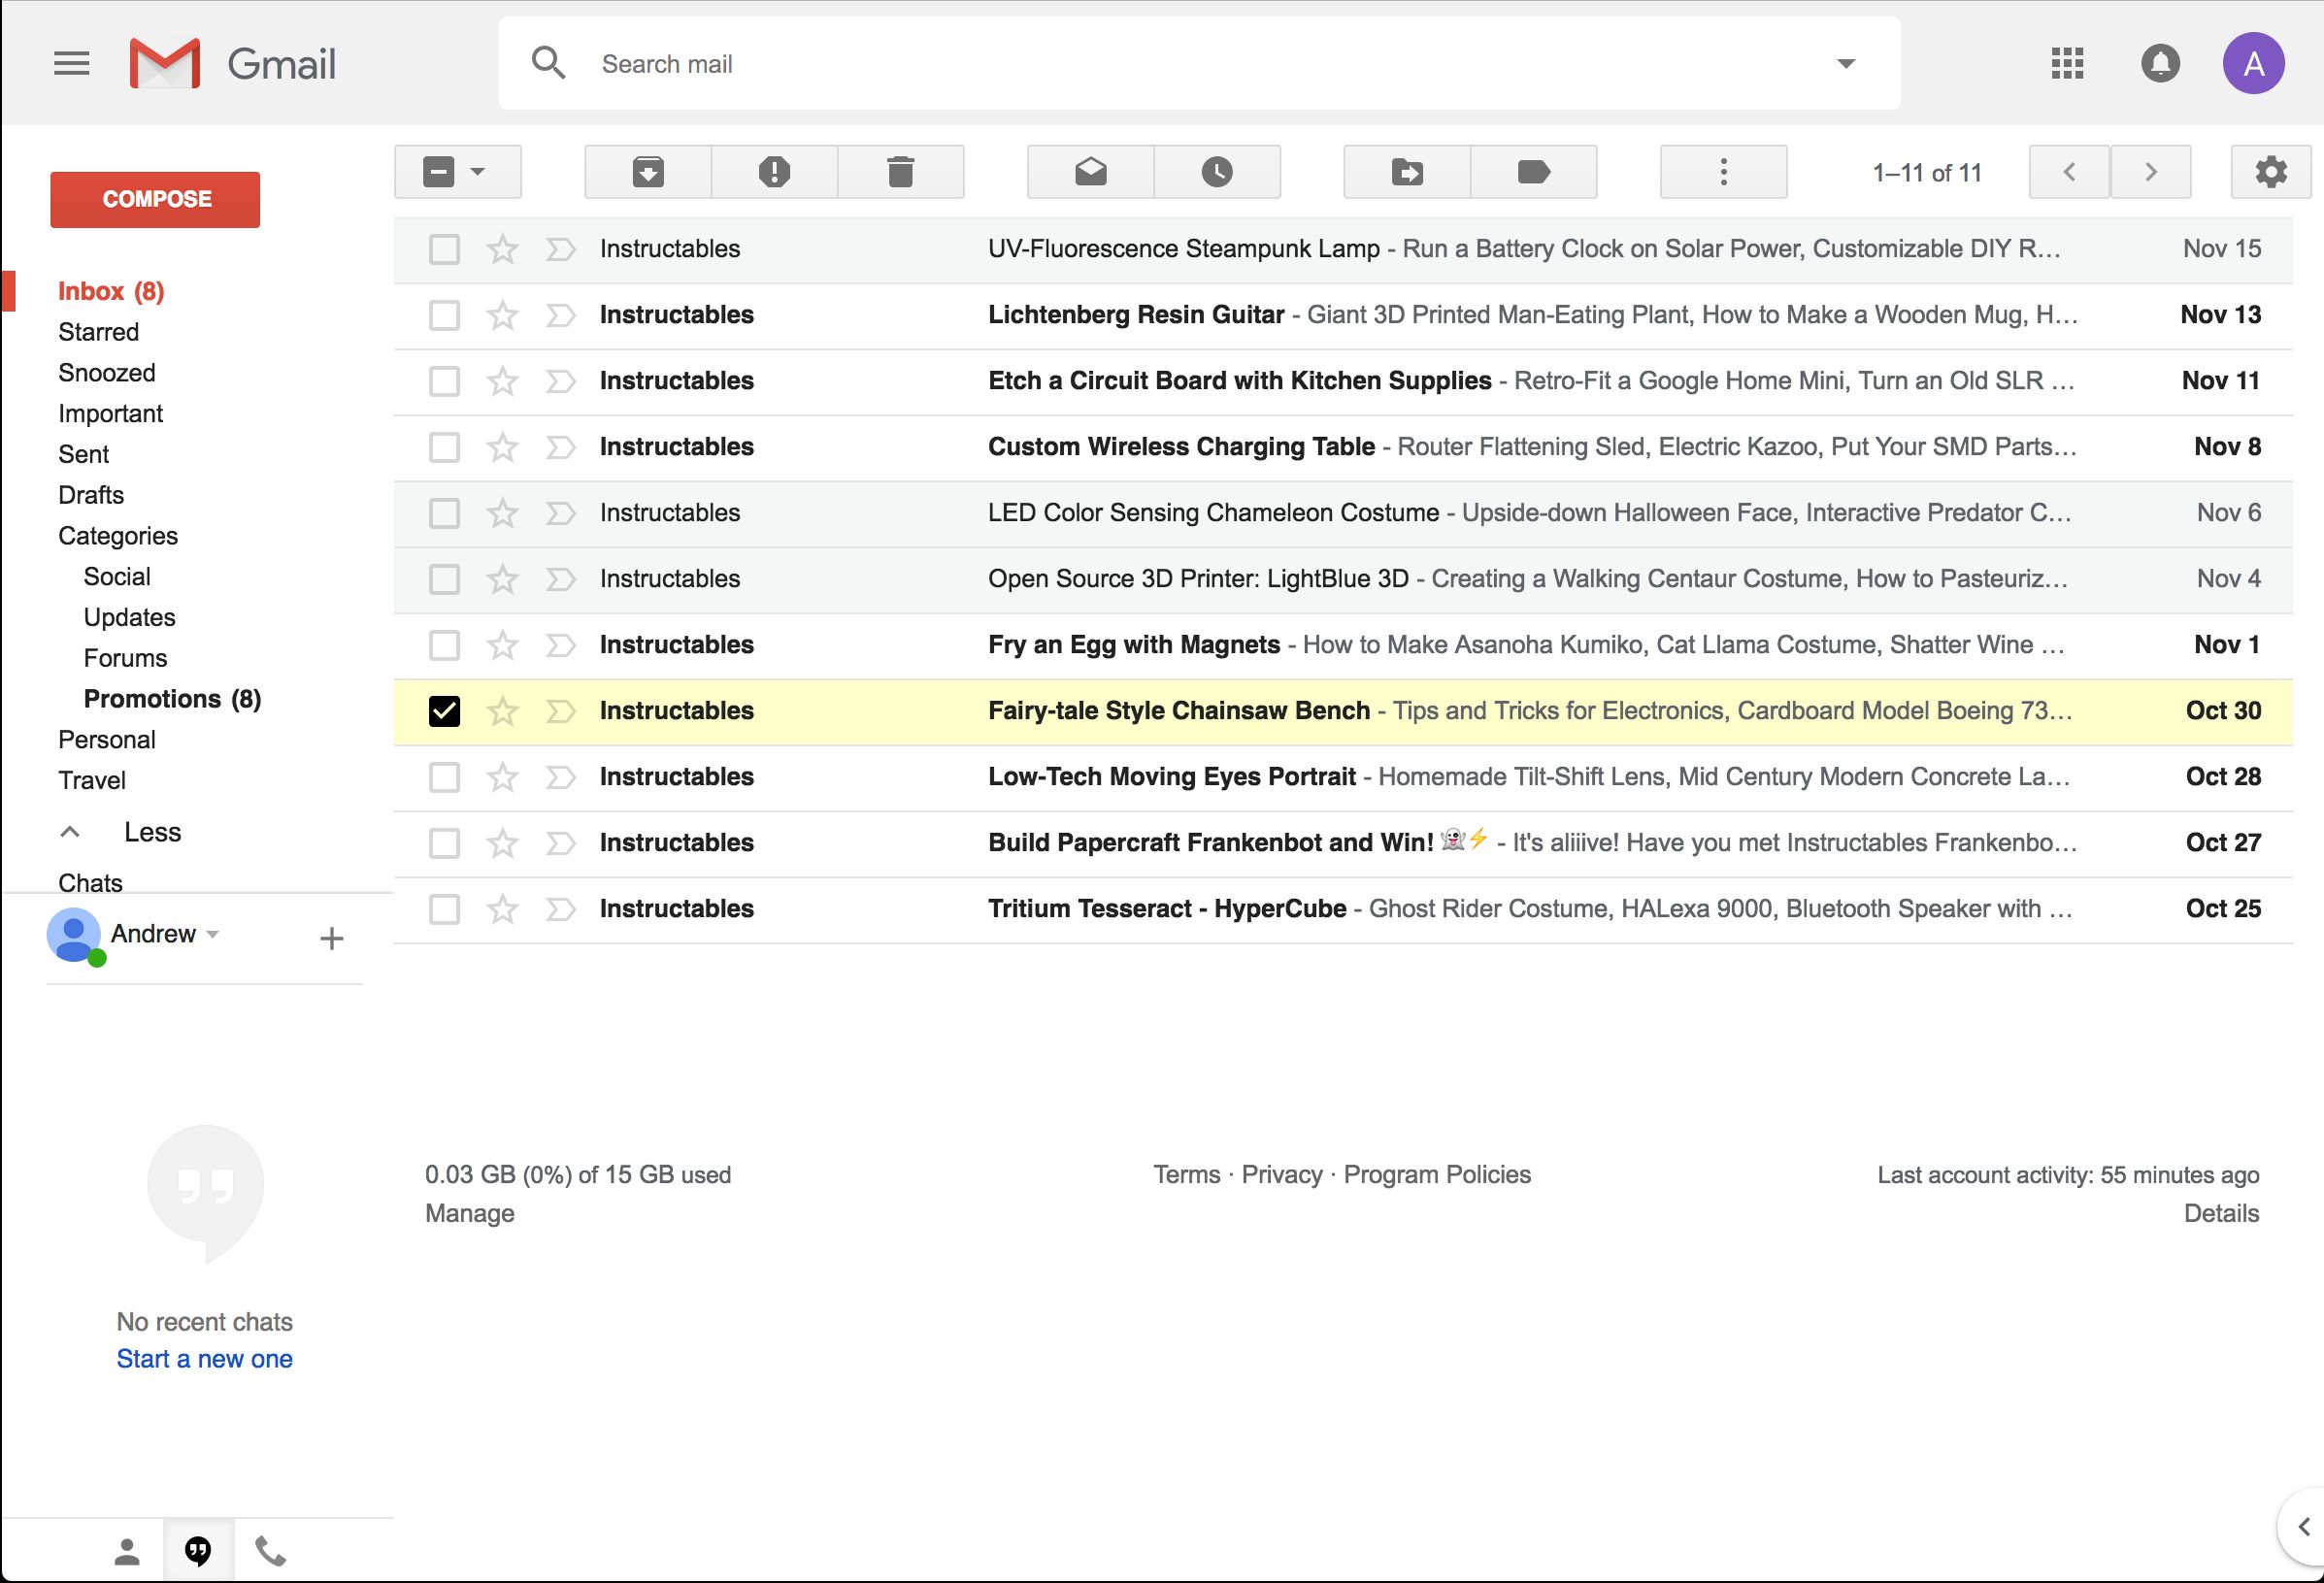This screenshot has width=2324, height=1583.
Task: Click the Report spam icon
Action: pos(772,171)
